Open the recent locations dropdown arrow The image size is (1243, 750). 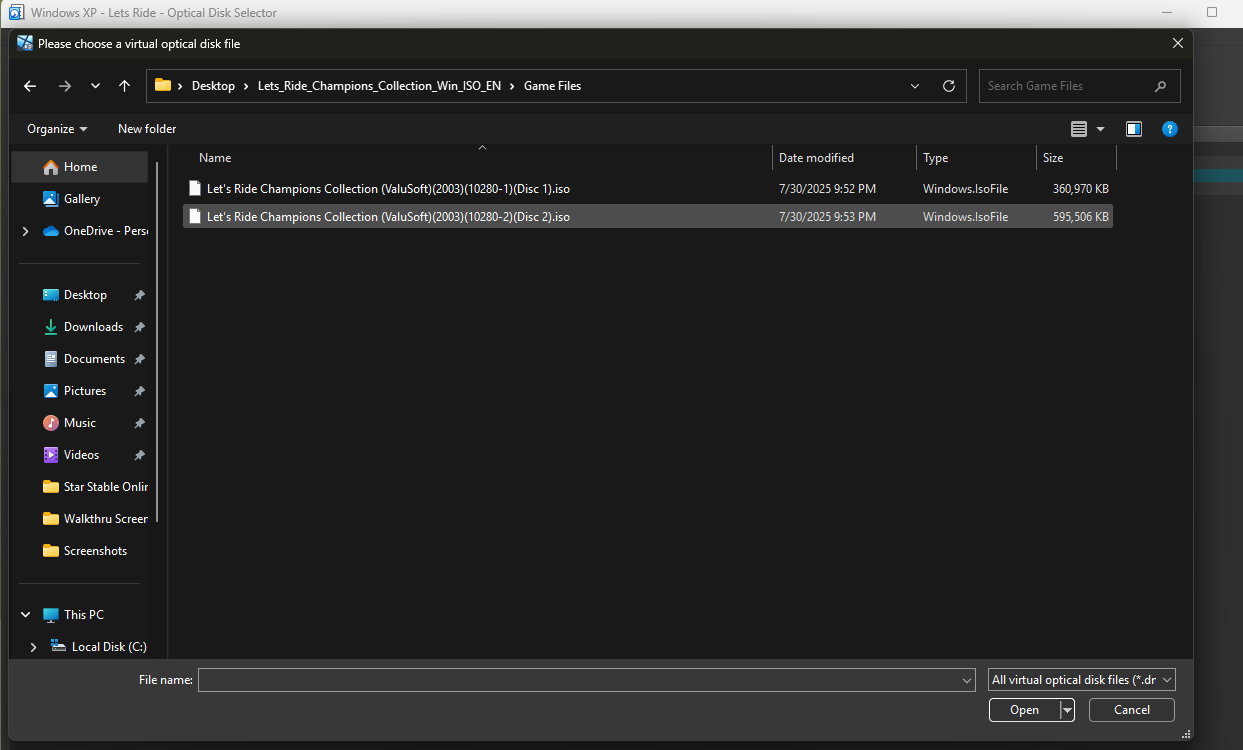(95, 86)
